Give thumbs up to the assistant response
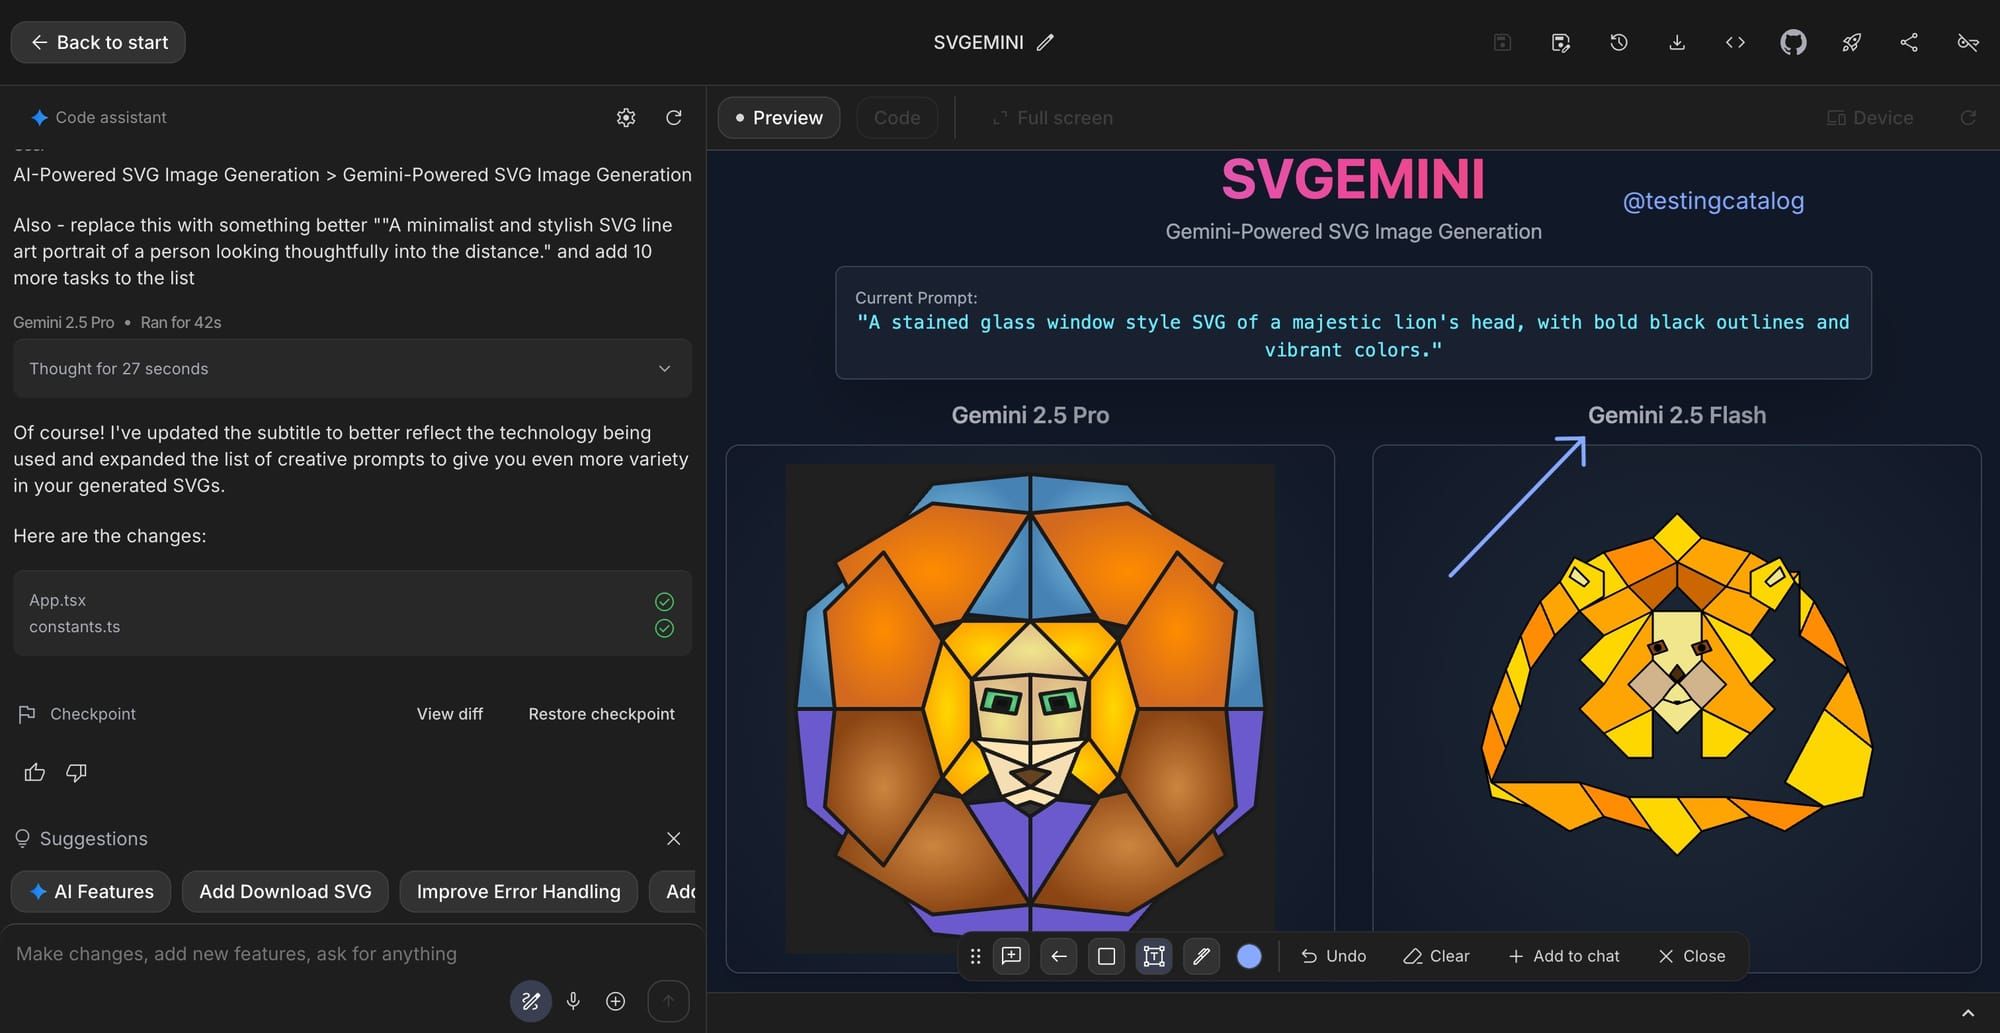This screenshot has height=1033, width=2000. (34, 772)
